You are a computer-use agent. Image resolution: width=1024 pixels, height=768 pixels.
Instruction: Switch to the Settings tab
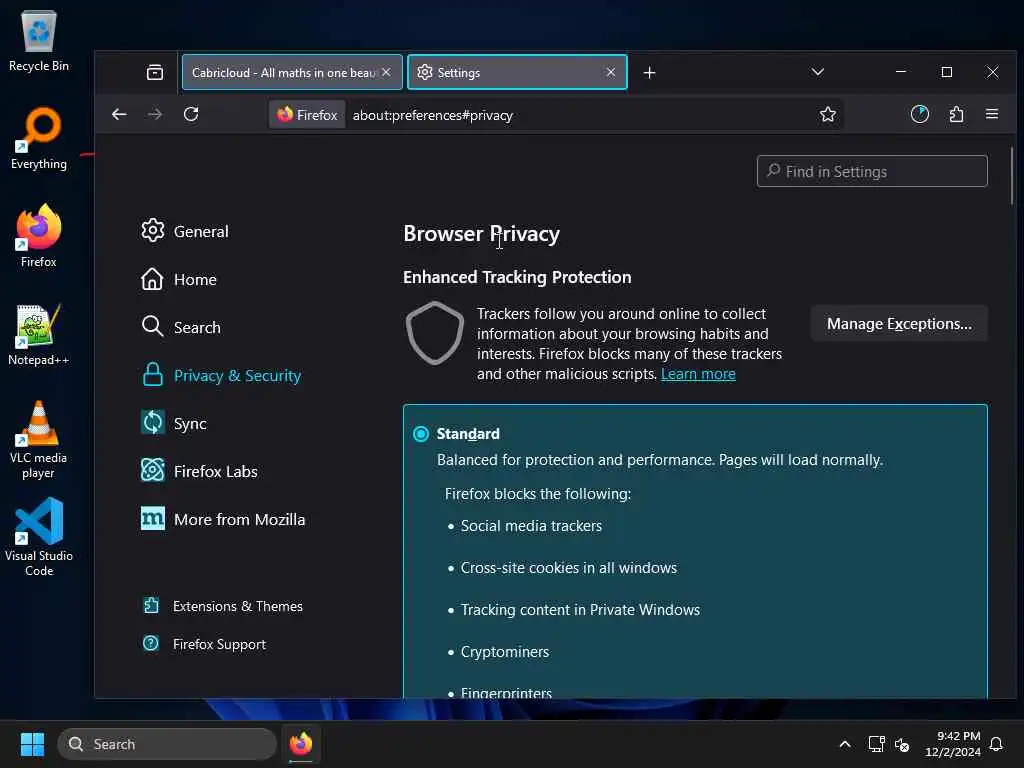517,72
